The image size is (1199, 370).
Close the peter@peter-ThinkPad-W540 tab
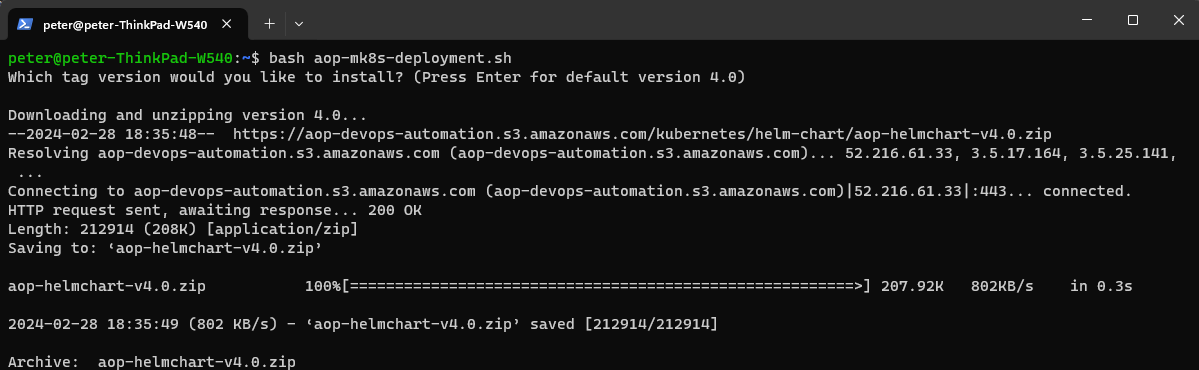[226, 24]
